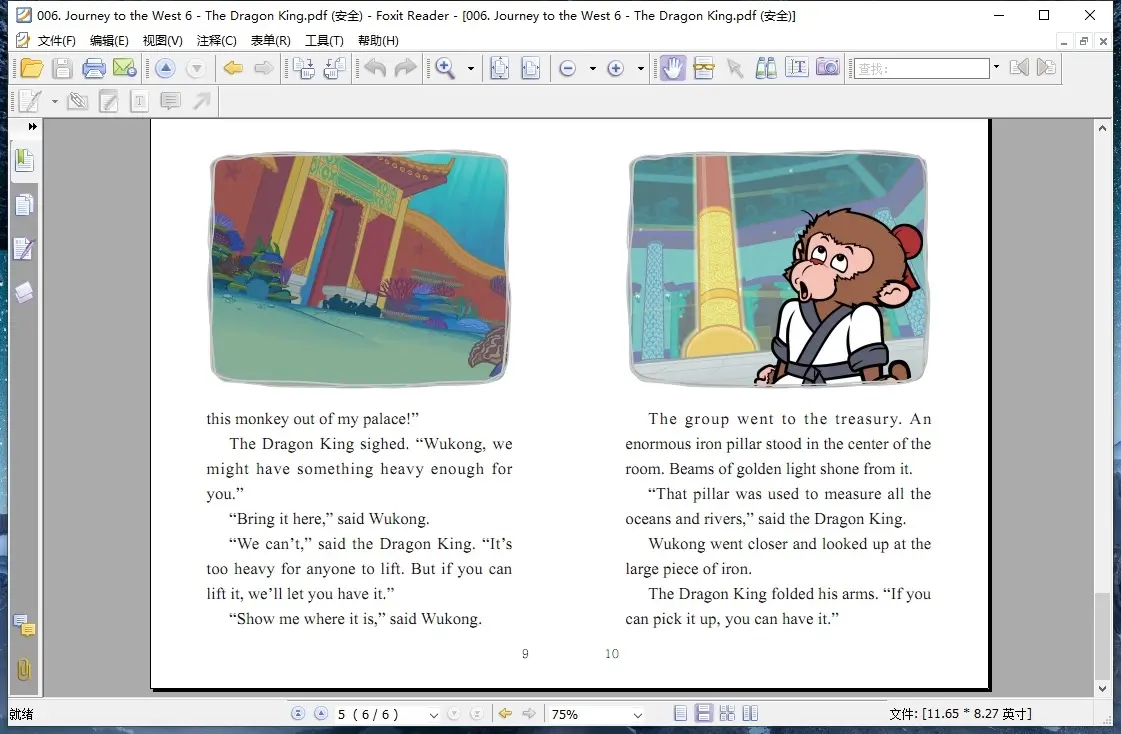Open the Attachments paperclip panel
The width and height of the screenshot is (1121, 734).
24,670
